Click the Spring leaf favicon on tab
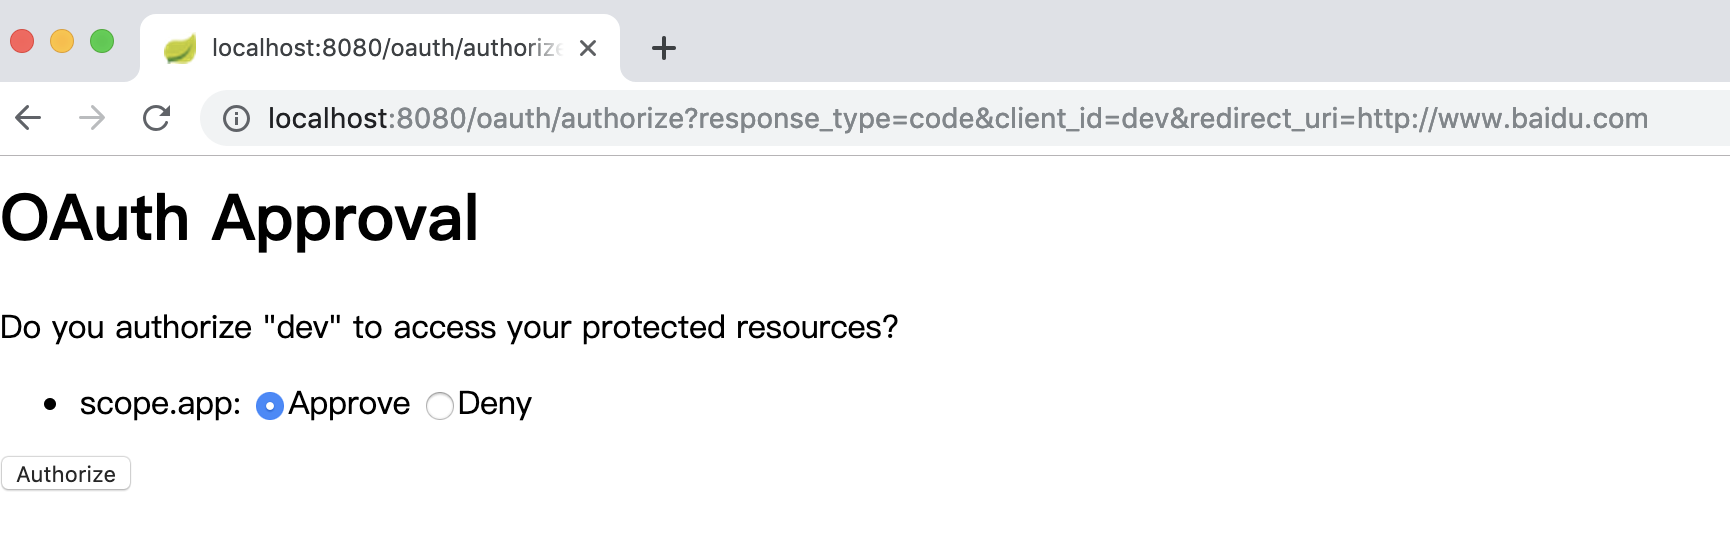The image size is (1730, 550). [x=180, y=48]
